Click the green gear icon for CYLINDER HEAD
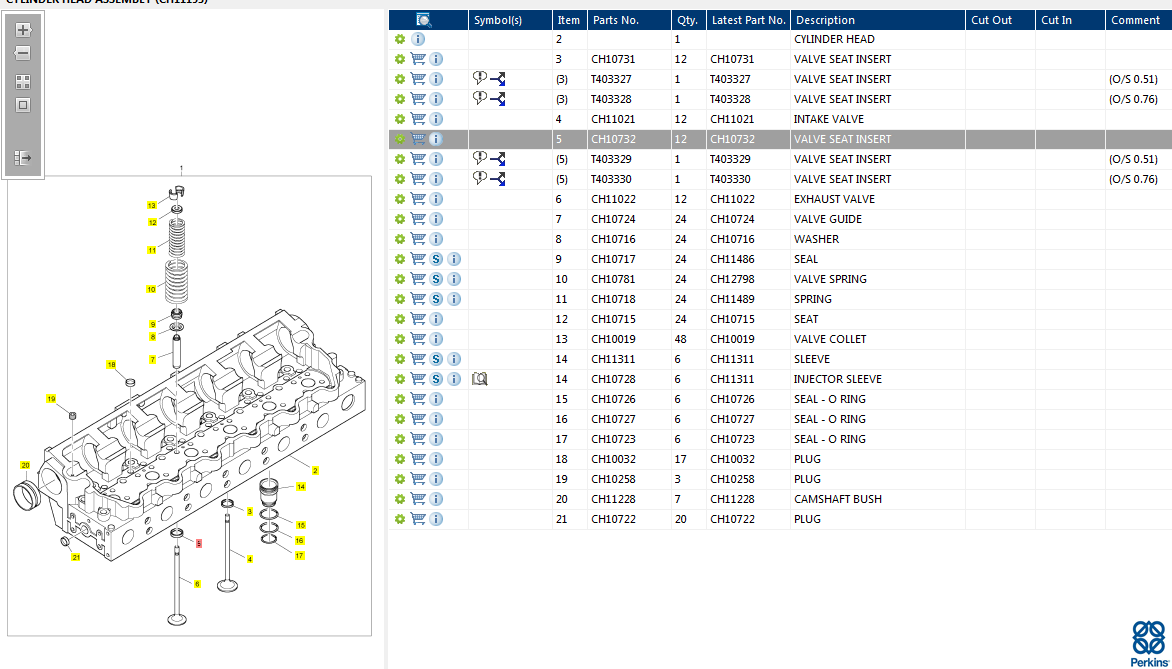 tap(400, 39)
